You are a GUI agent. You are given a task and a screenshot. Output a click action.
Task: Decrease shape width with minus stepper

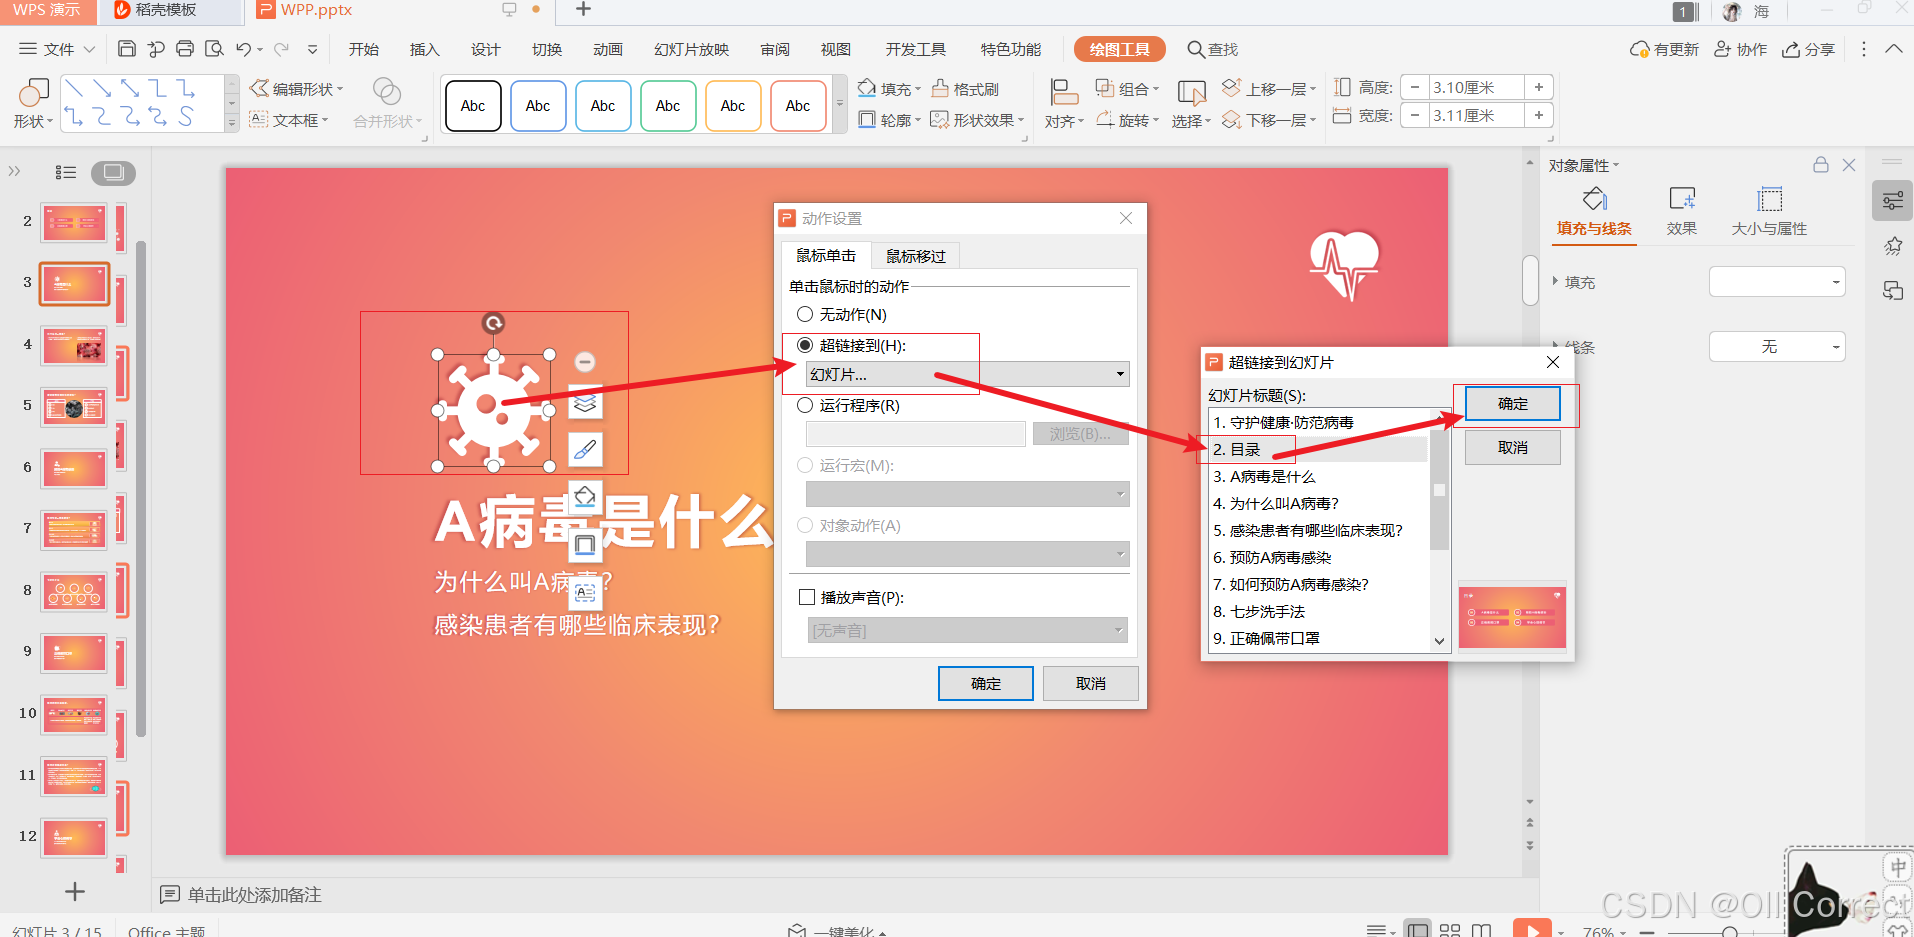[1414, 115]
